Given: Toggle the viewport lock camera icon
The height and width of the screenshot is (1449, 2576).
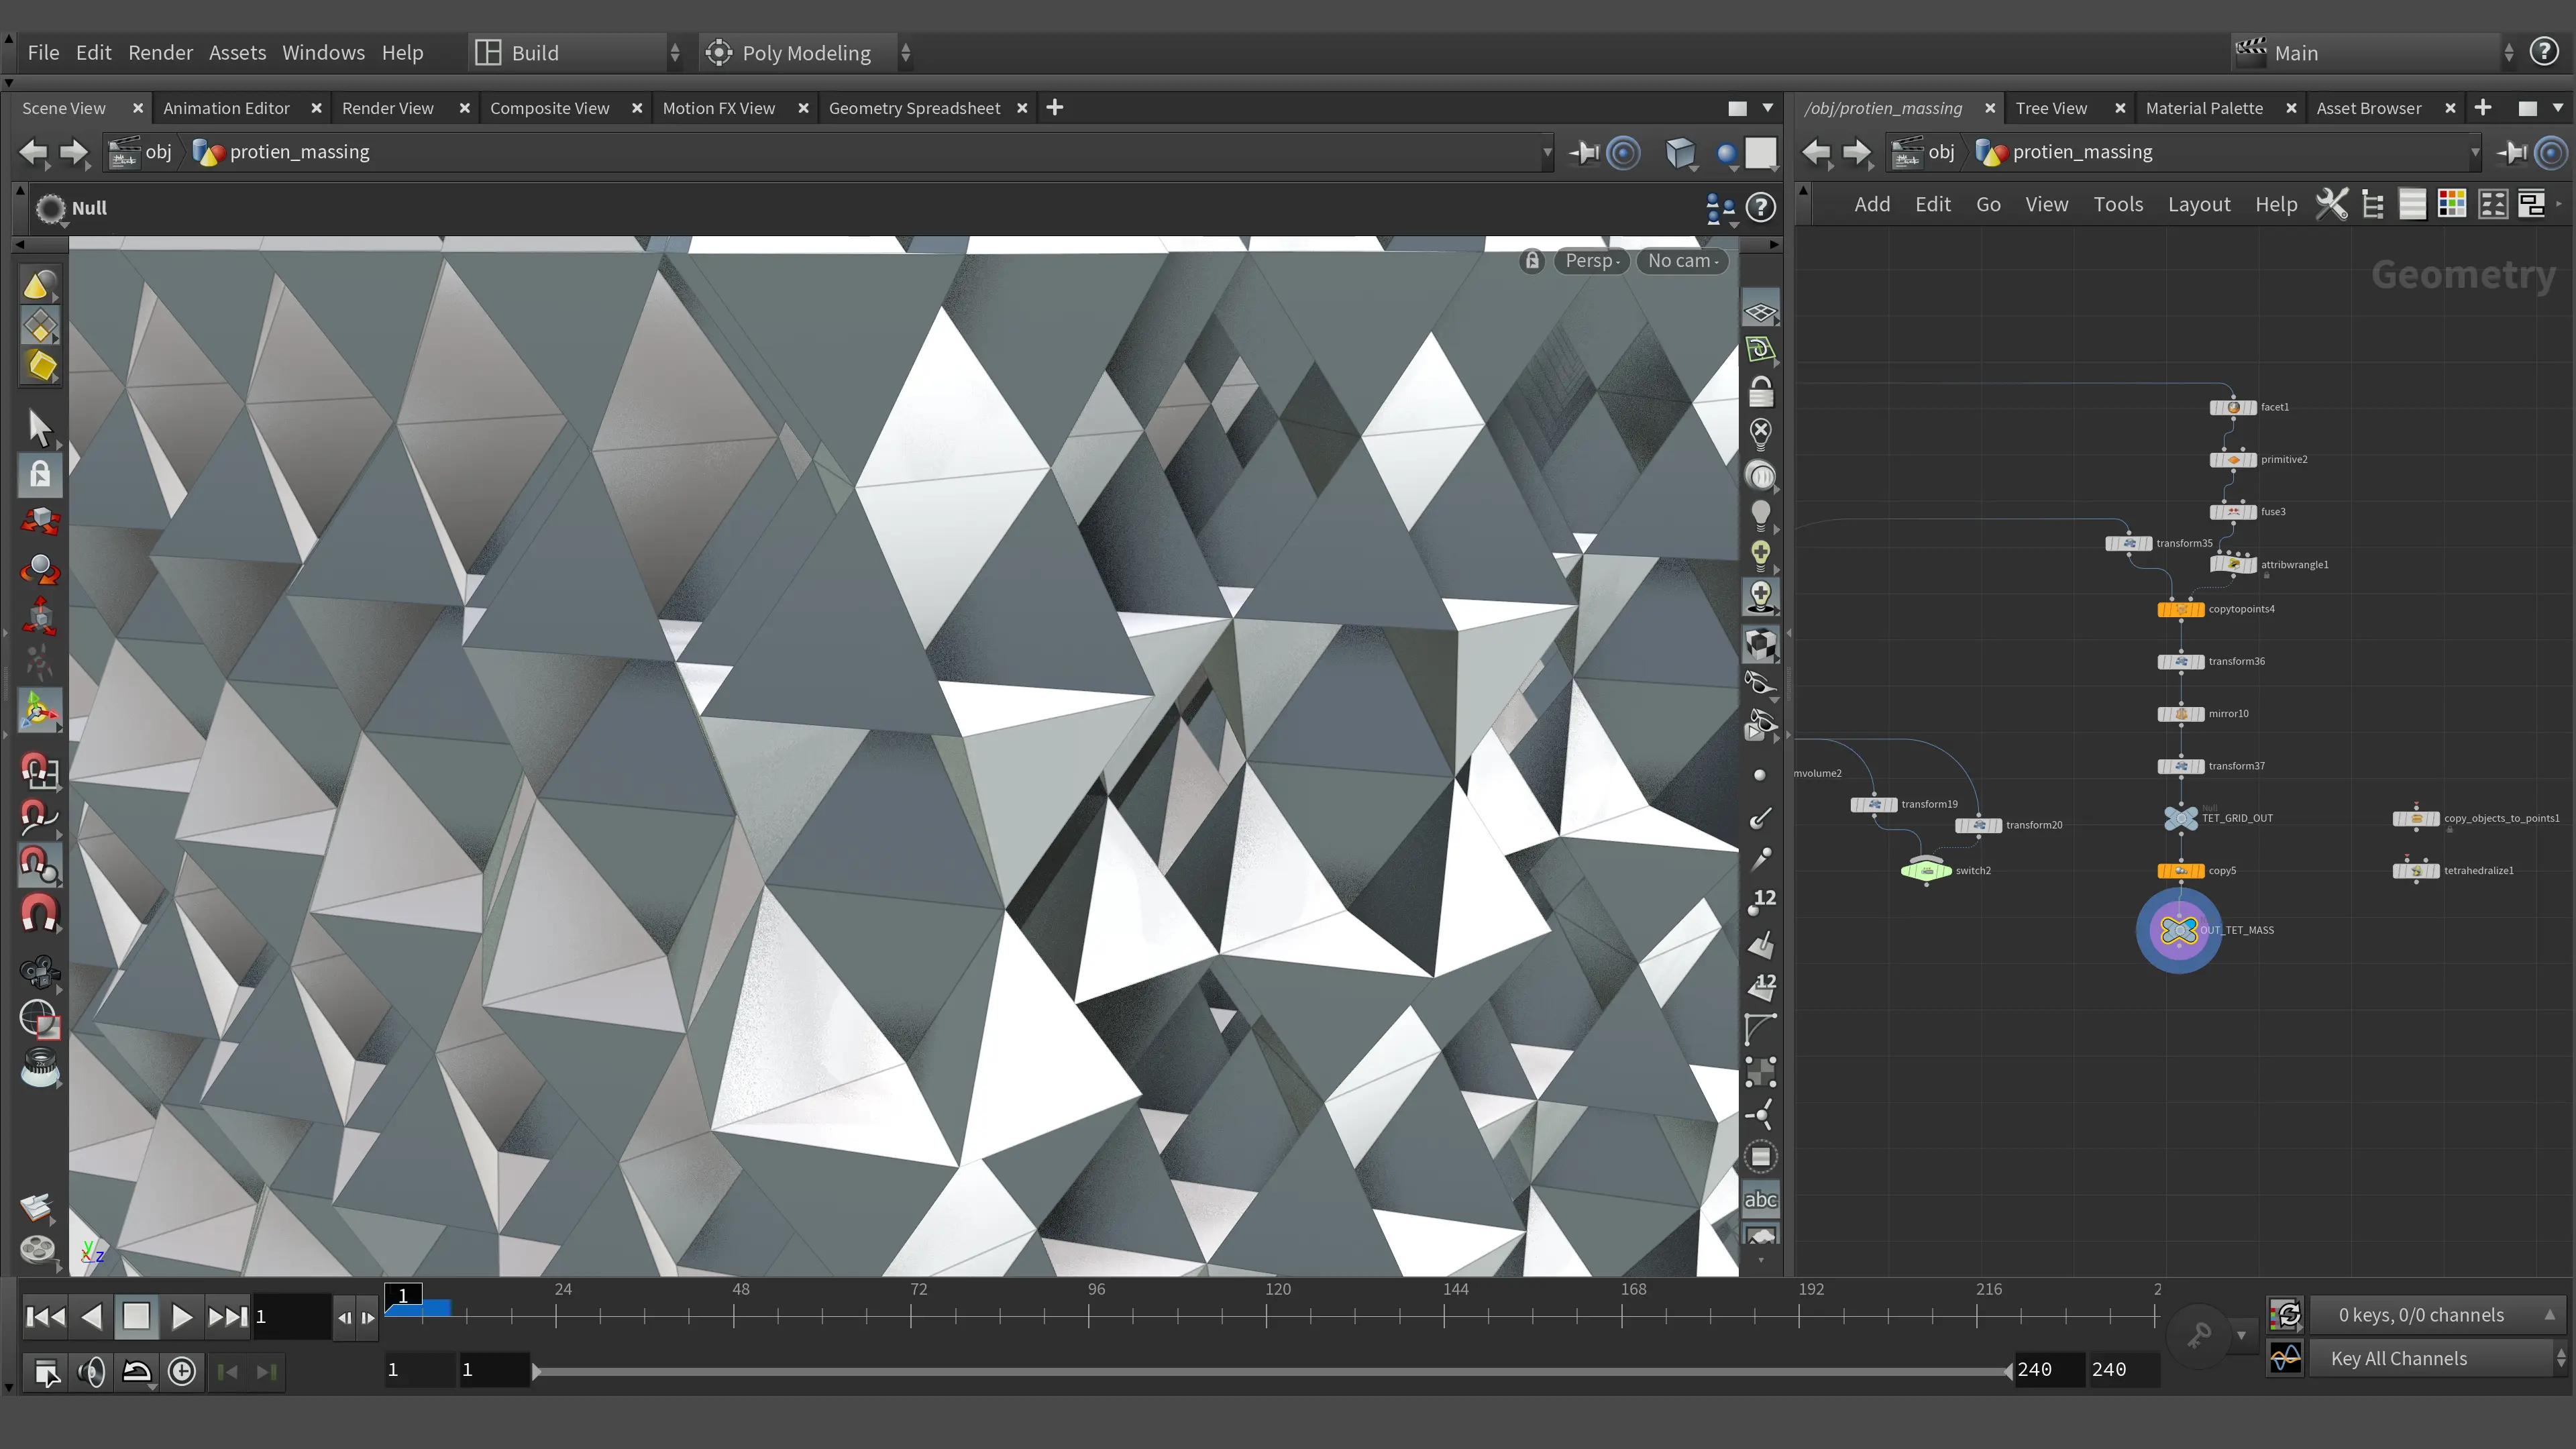Looking at the screenshot, I should coord(1532,261).
